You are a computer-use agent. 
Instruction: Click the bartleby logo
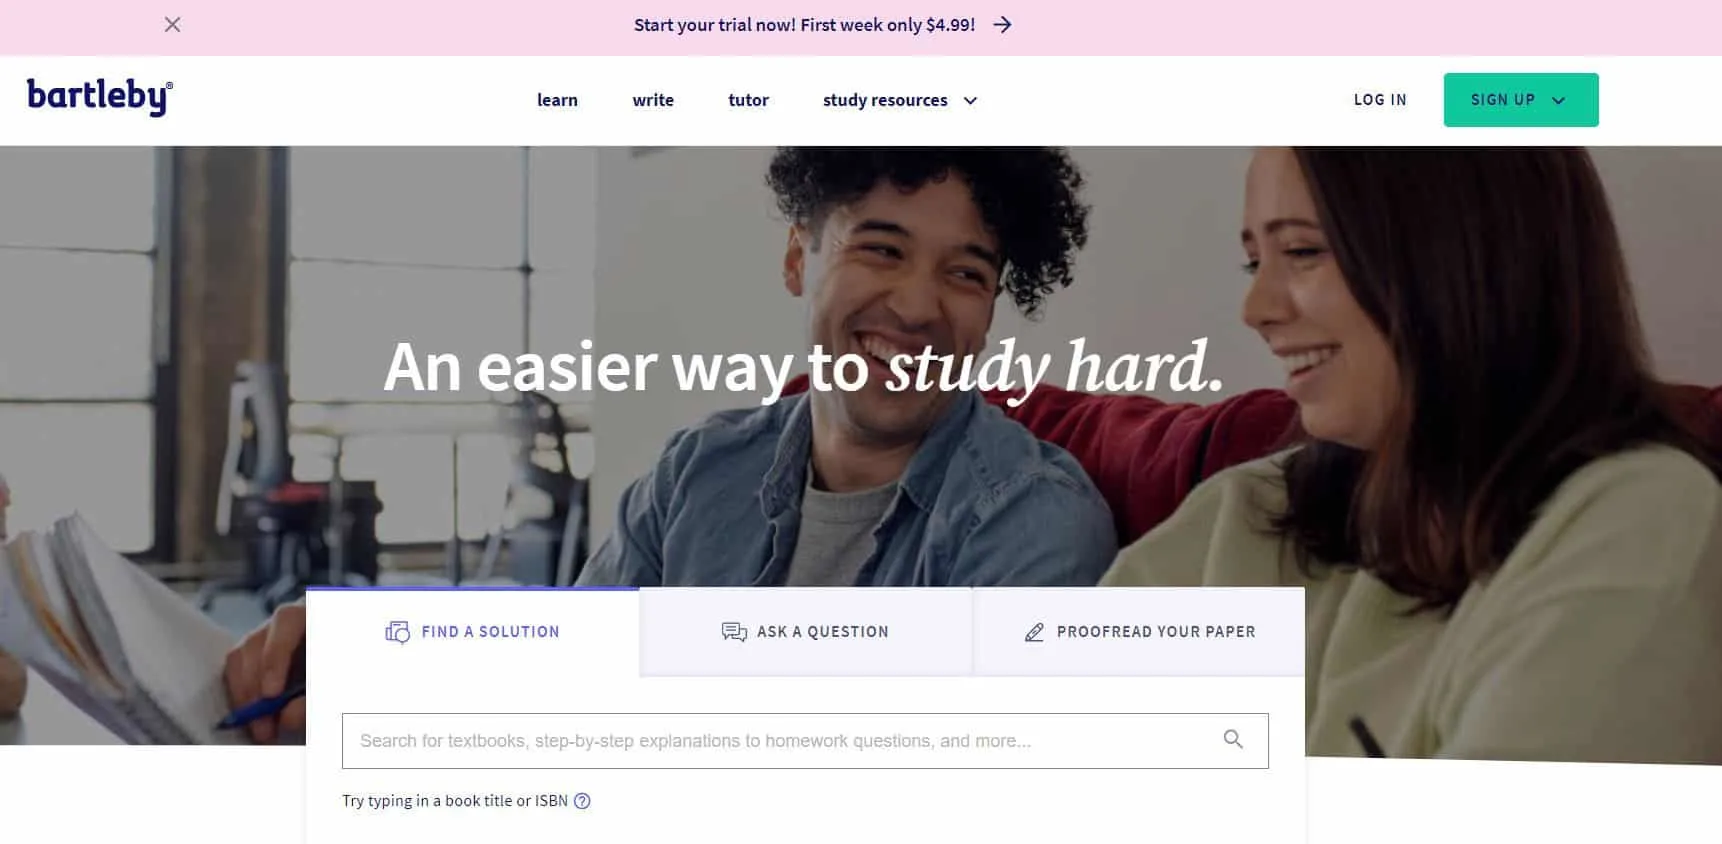(x=100, y=97)
